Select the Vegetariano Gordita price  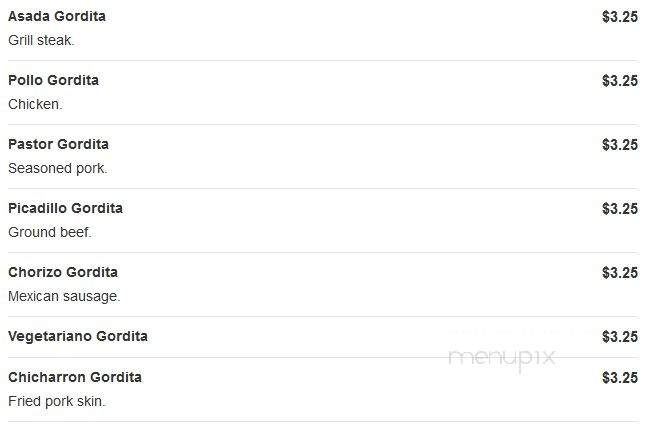coord(620,337)
